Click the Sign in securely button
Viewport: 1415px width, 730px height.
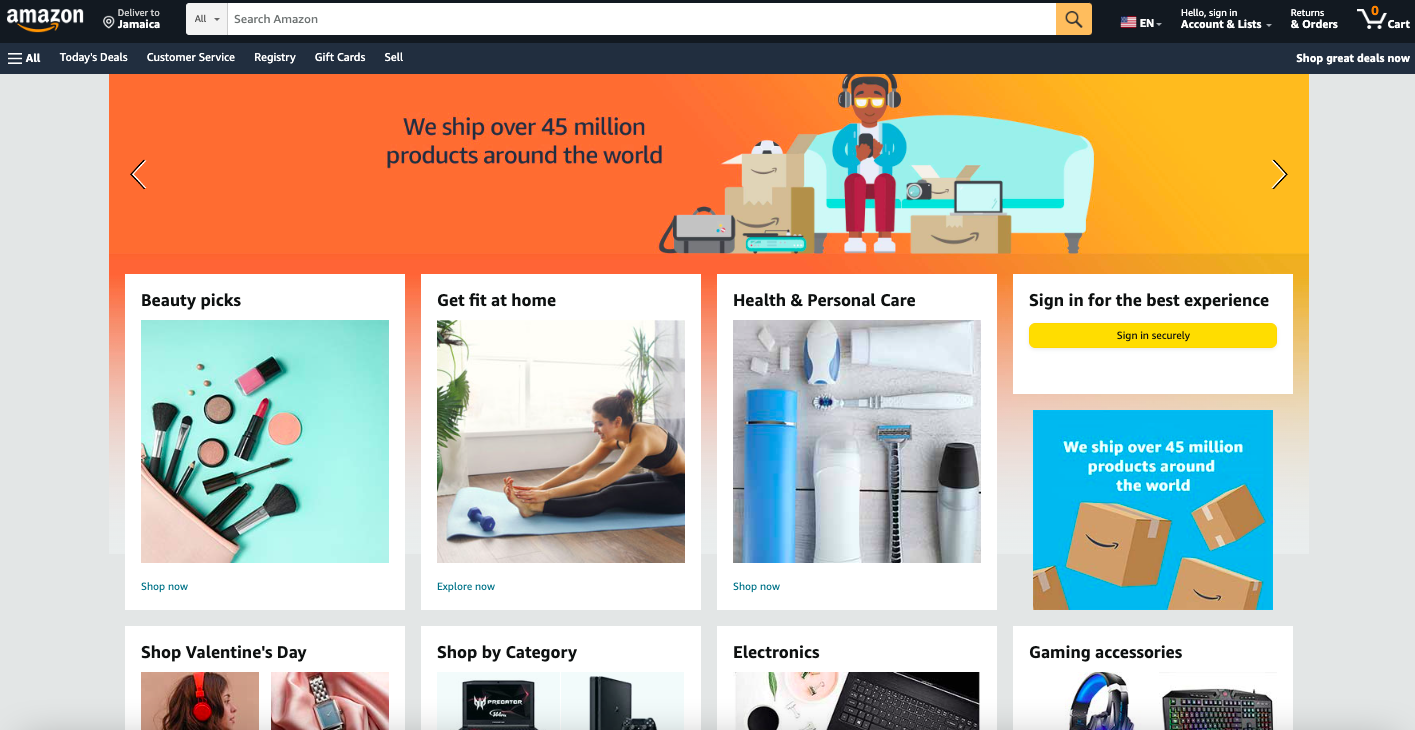(1153, 335)
